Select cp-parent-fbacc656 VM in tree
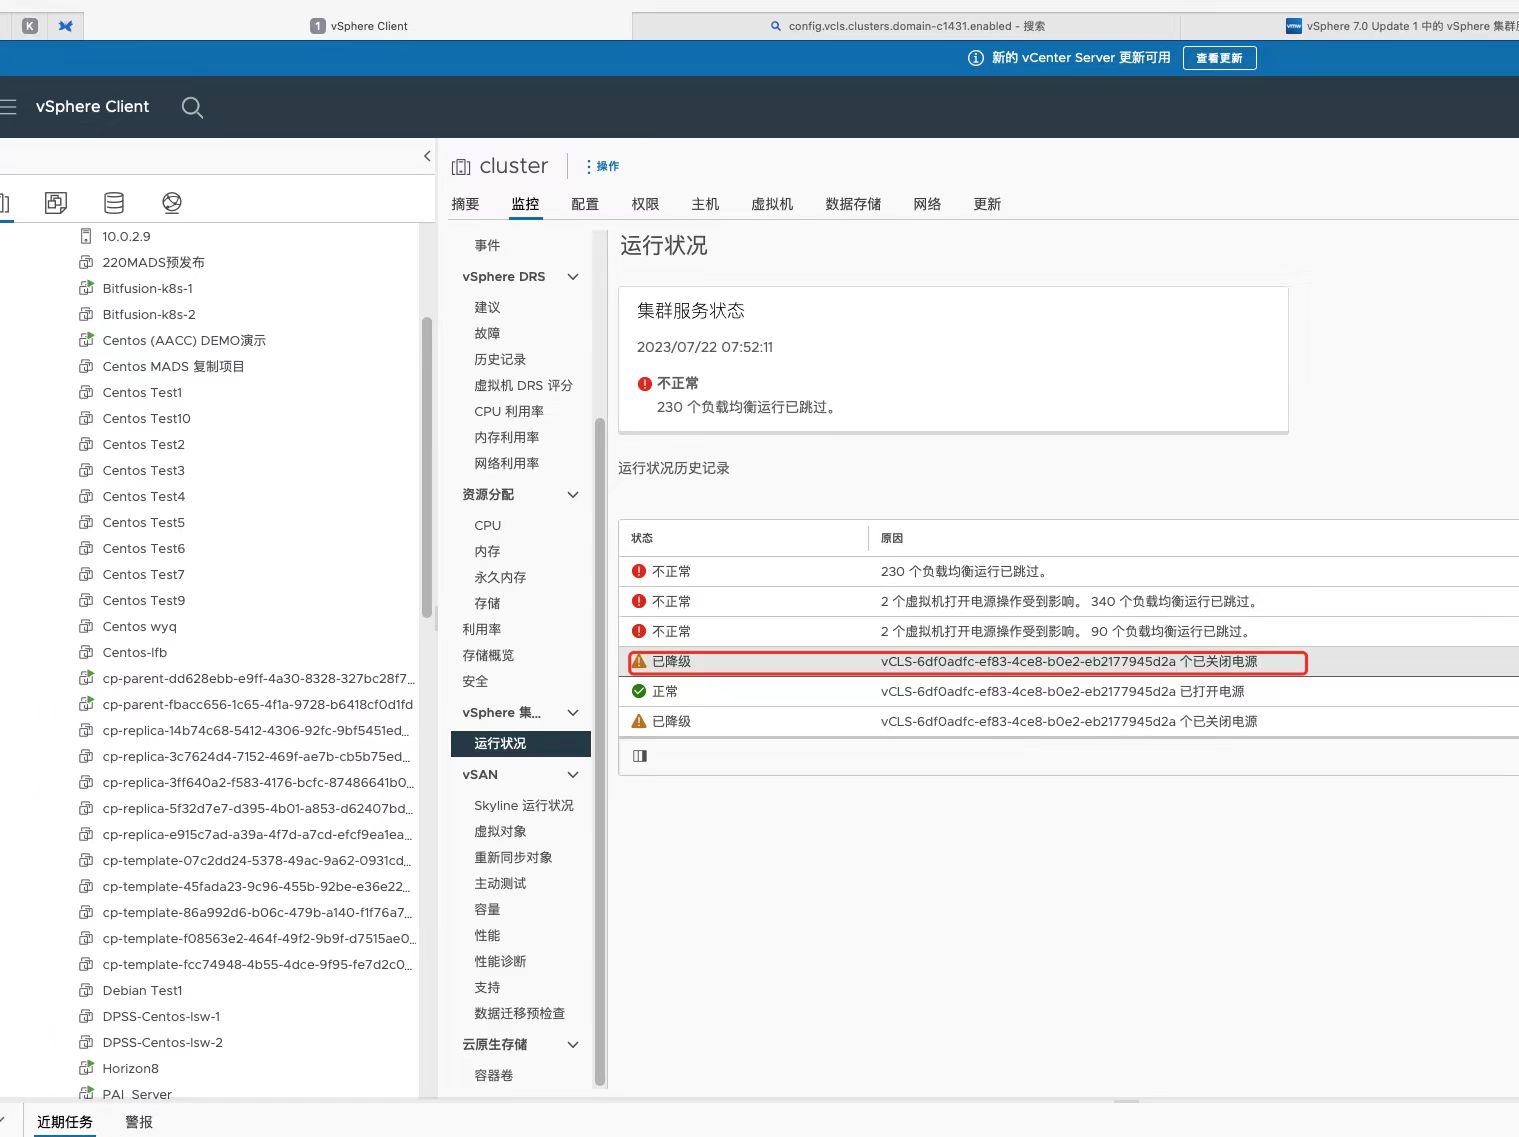 click(x=257, y=704)
